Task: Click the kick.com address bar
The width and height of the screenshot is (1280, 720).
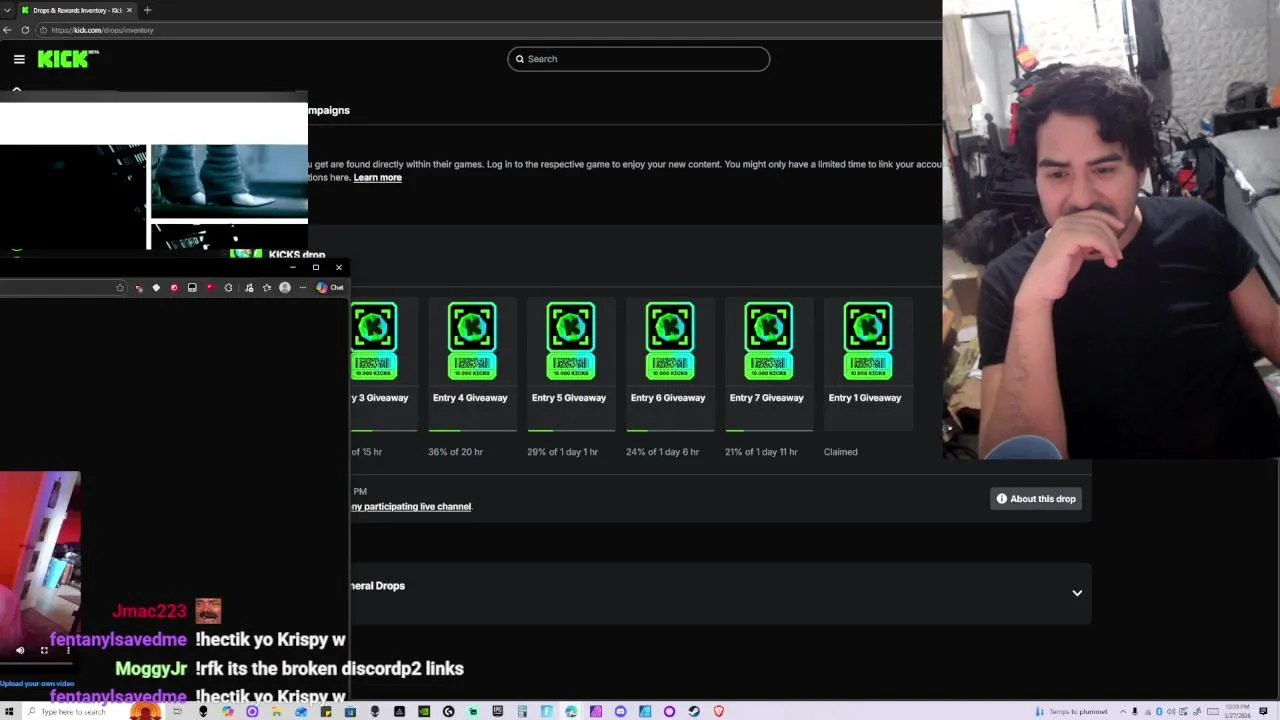Action: (x=490, y=30)
